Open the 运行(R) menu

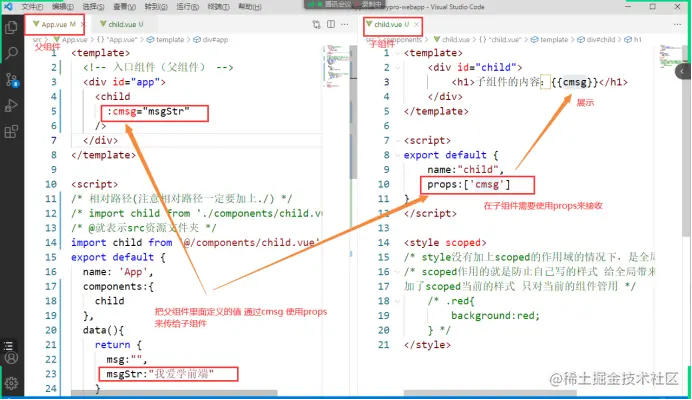[188, 7]
